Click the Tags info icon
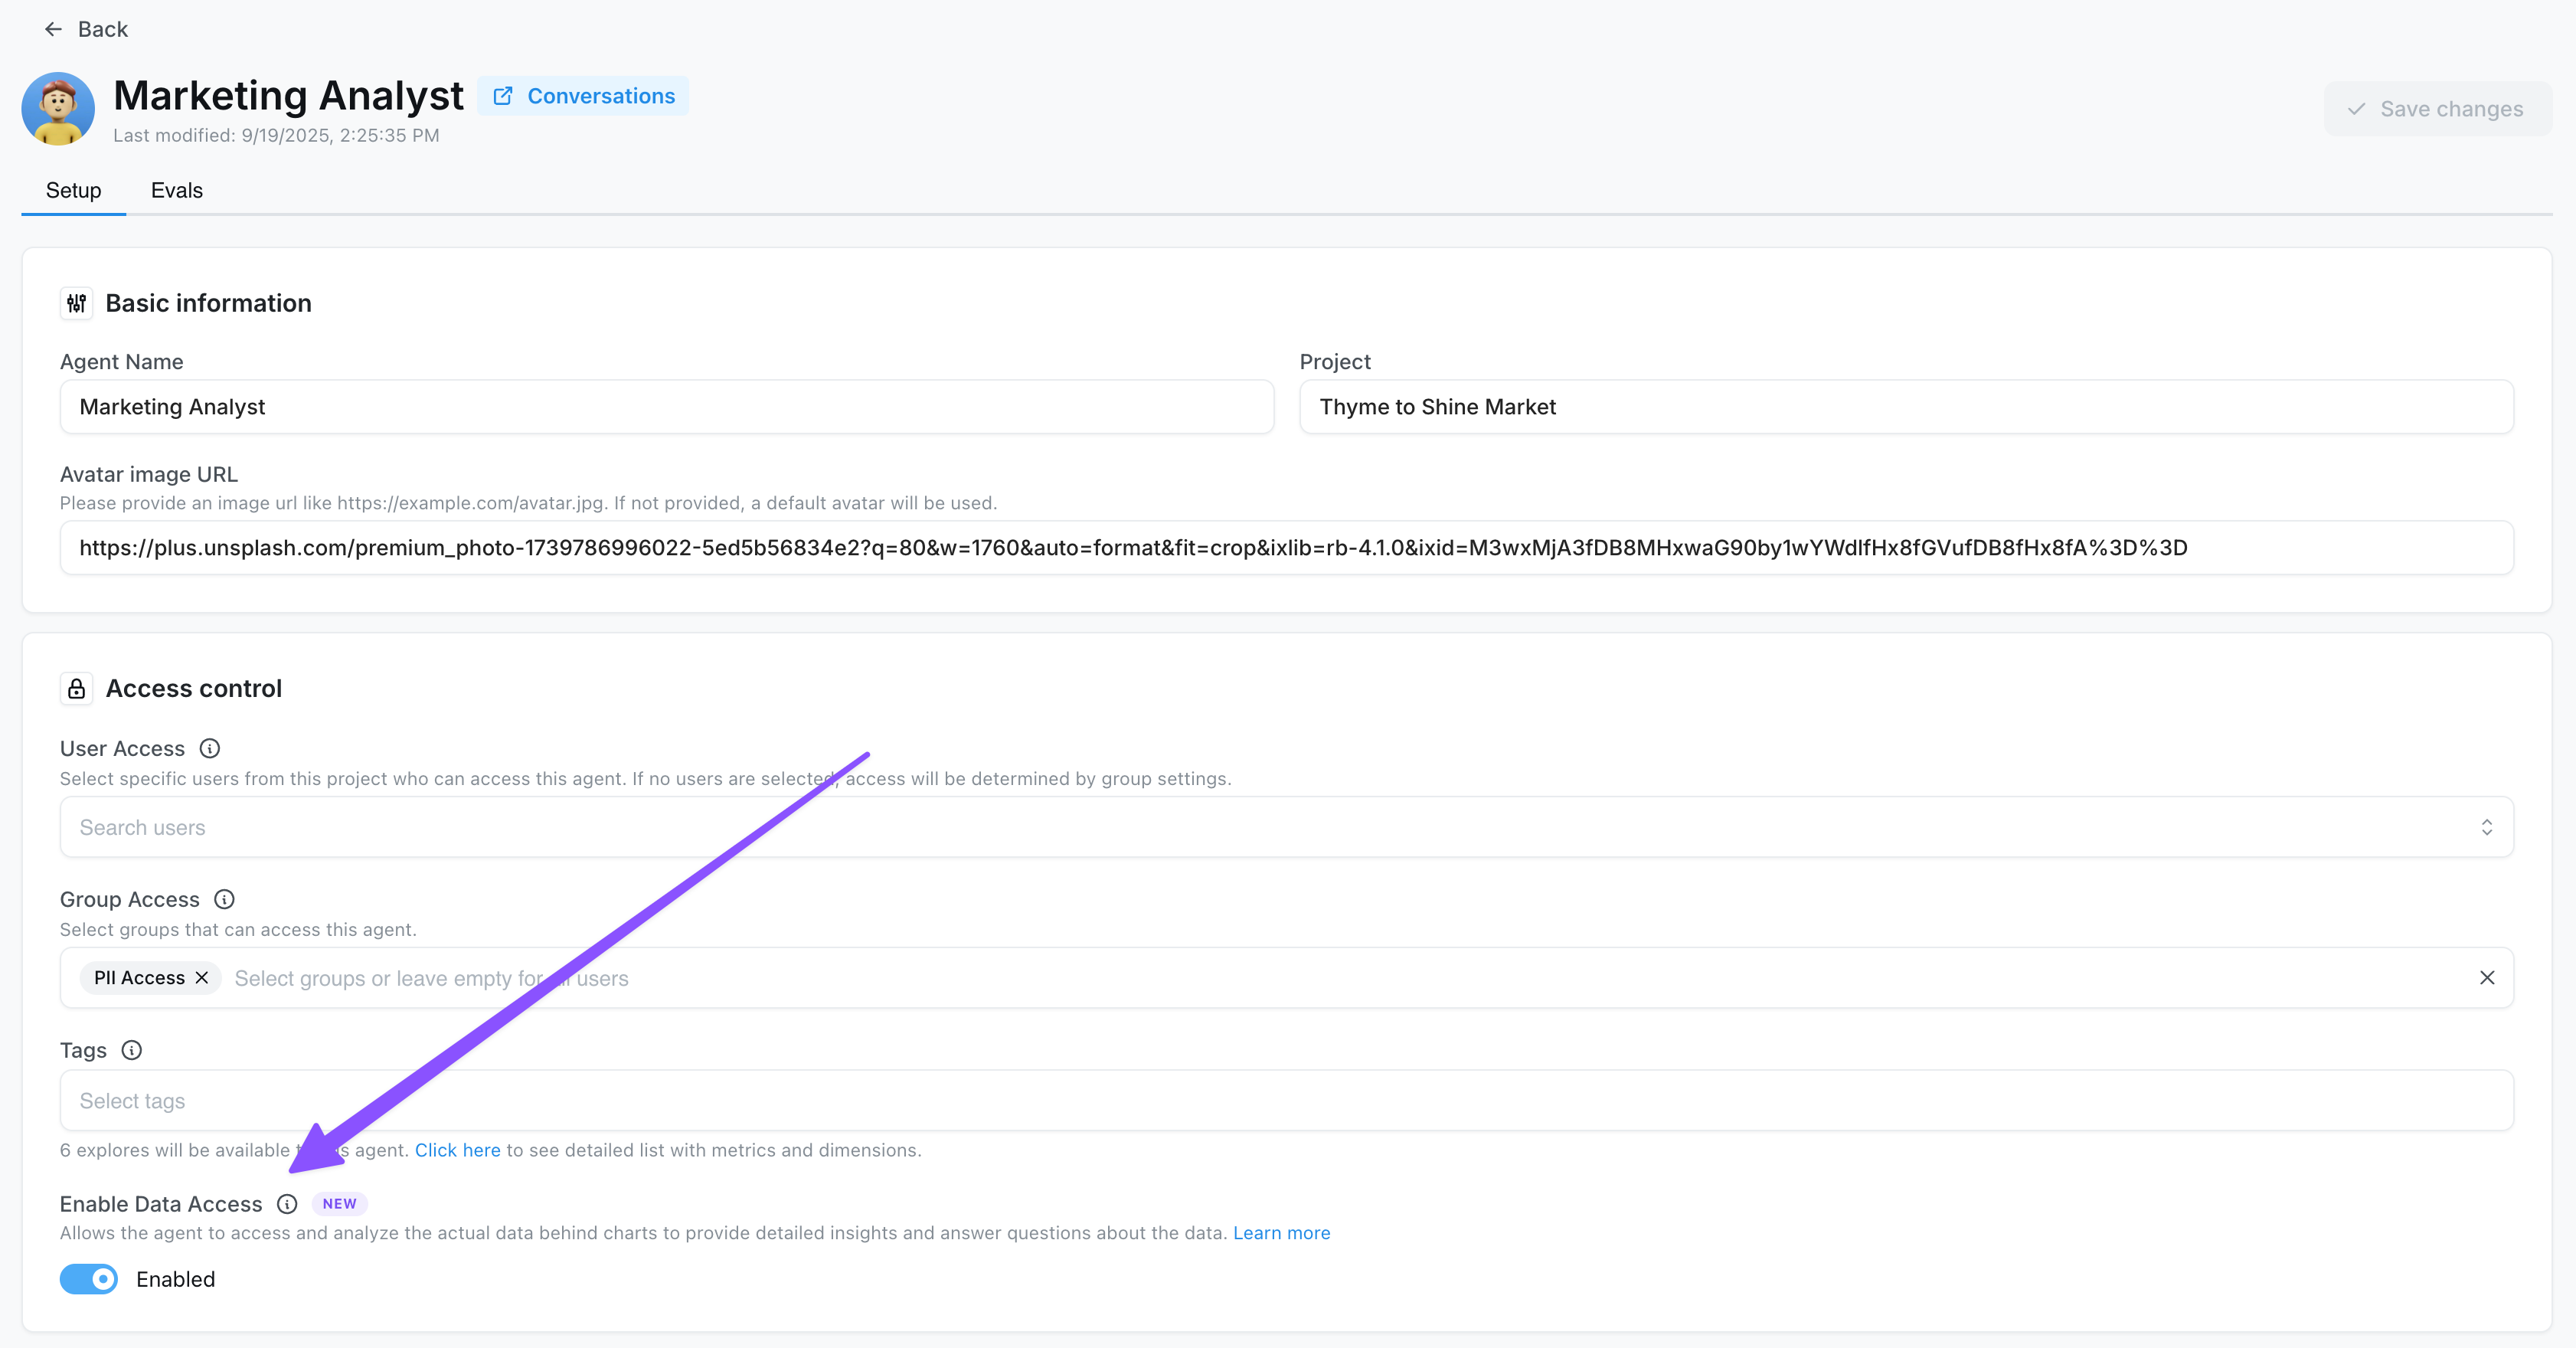Screen dimensions: 2576x1348 pyautogui.click(x=131, y=1050)
